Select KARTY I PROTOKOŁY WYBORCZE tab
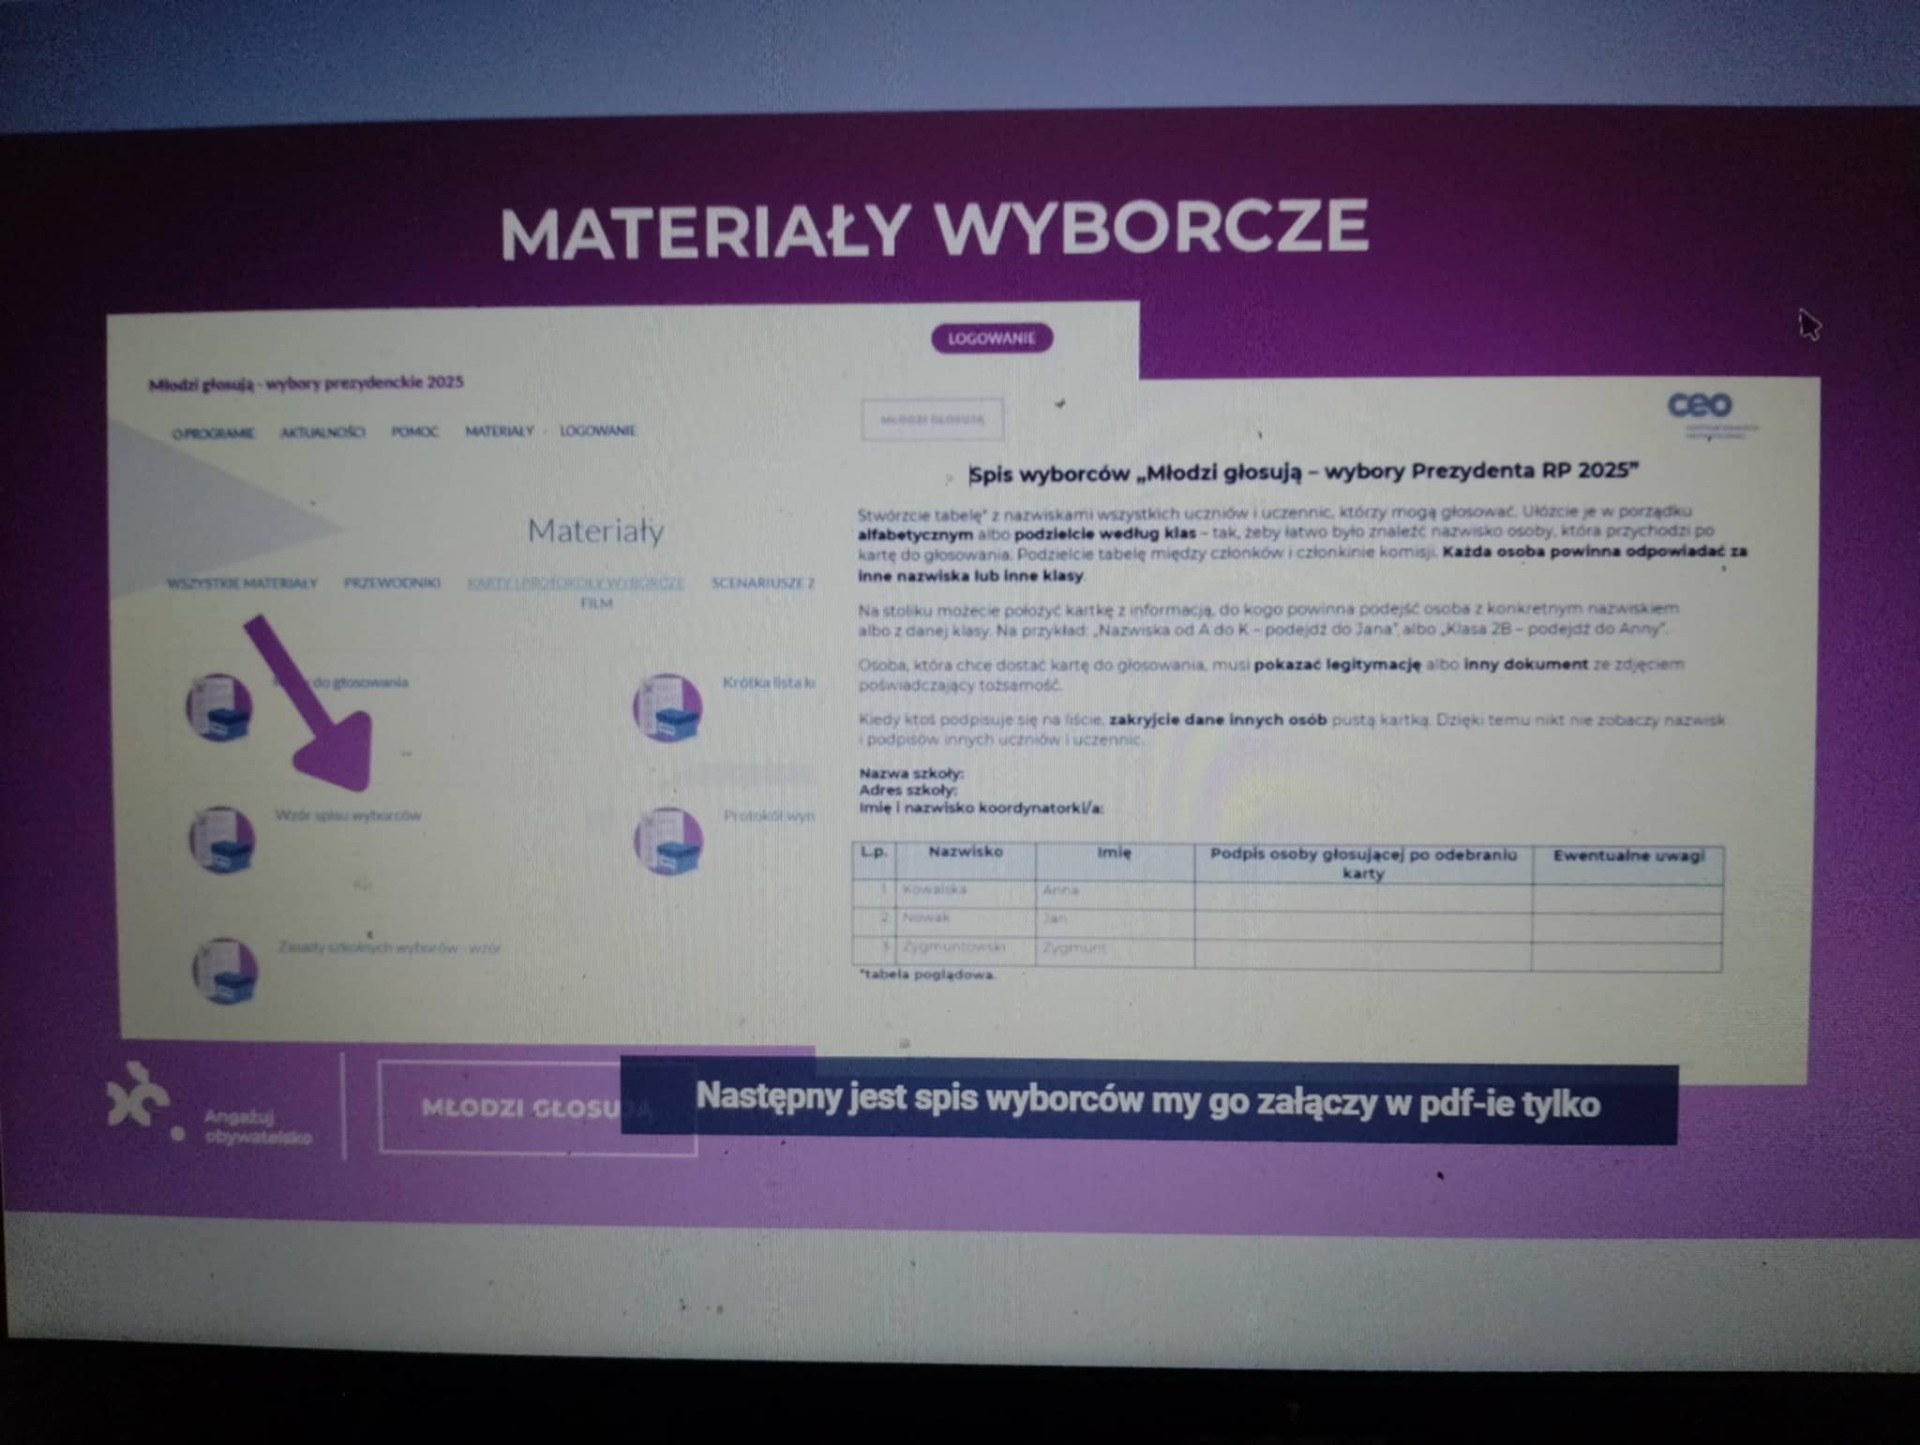 (576, 582)
